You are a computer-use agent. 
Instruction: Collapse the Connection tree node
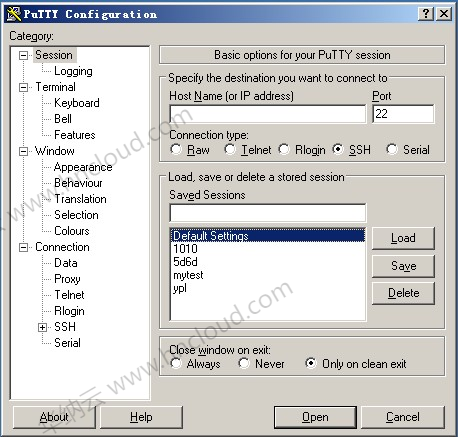coord(23,247)
